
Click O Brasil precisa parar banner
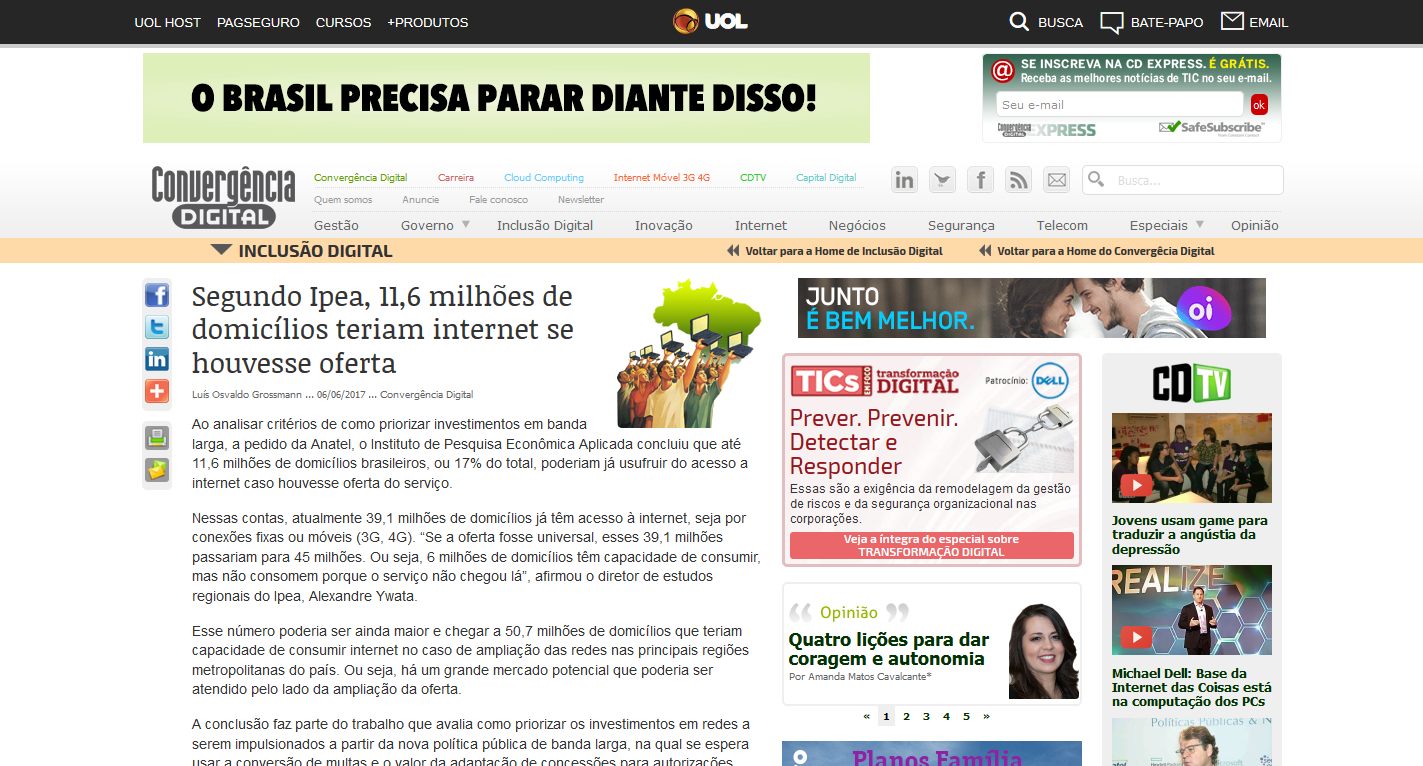tap(506, 98)
